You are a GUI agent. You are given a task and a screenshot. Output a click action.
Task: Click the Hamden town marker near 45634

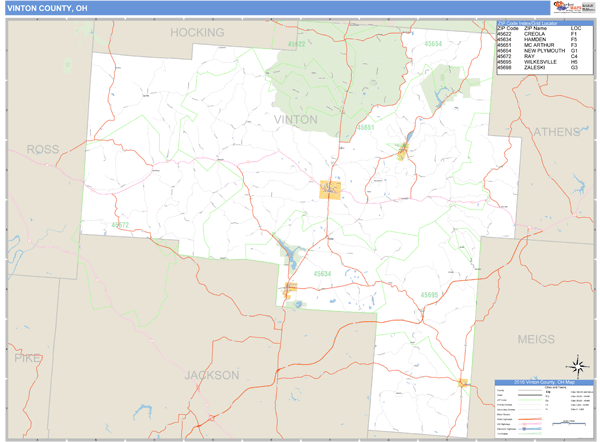coord(290,290)
